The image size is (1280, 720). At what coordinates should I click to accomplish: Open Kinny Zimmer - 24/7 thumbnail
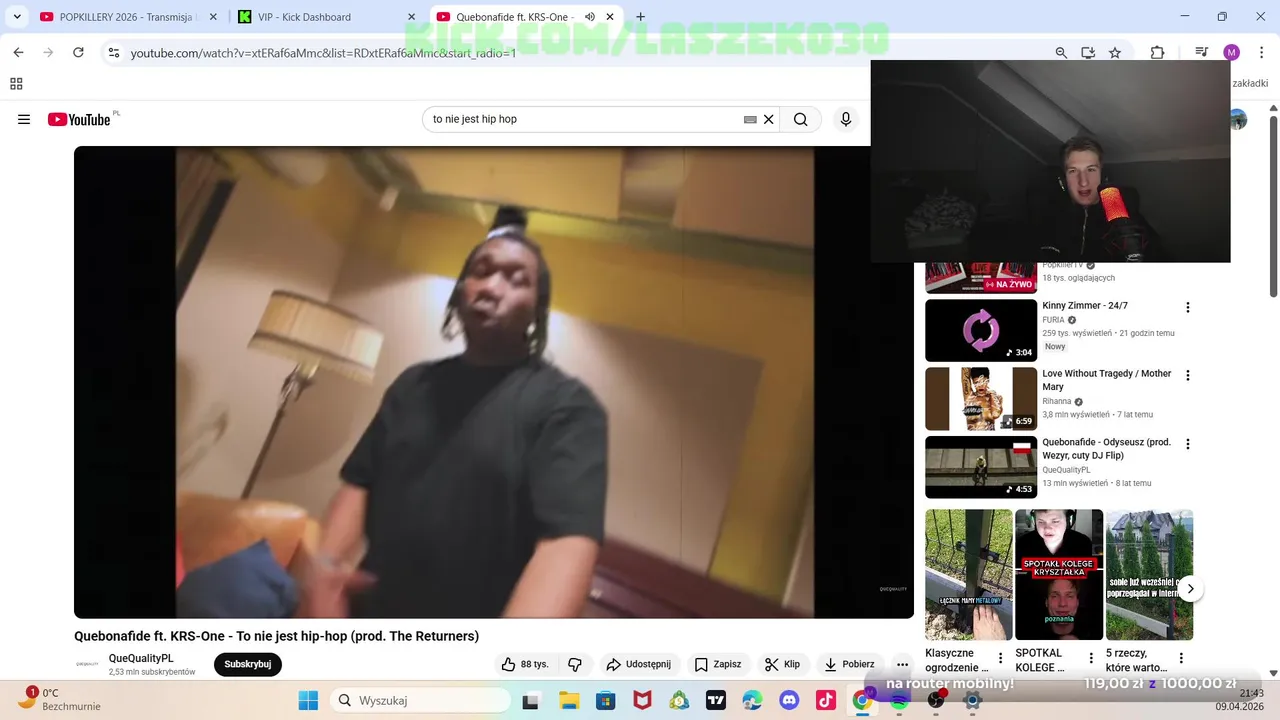(x=981, y=330)
